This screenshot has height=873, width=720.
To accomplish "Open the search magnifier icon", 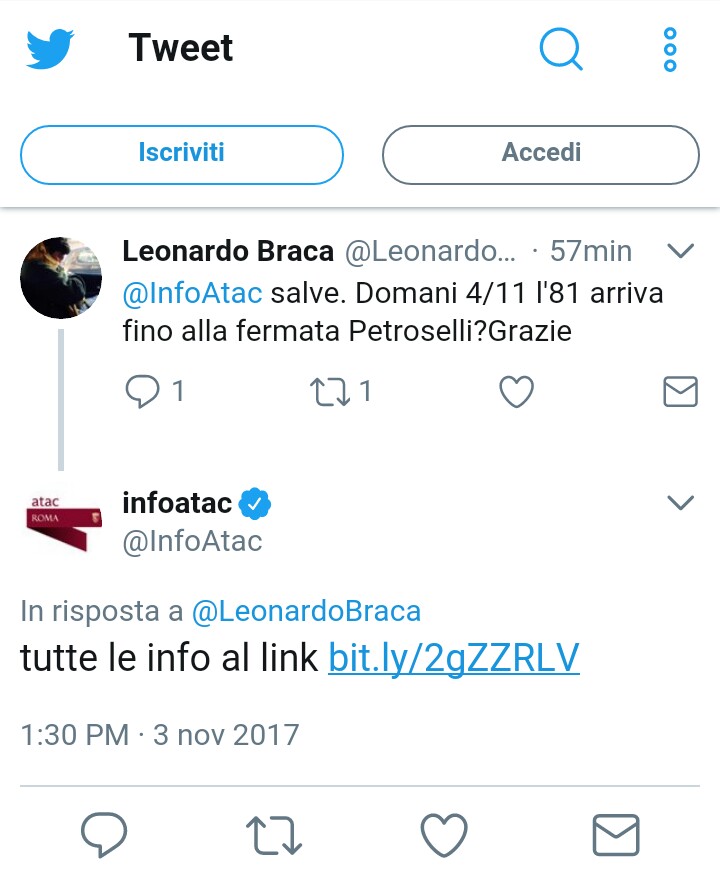I will pos(561,48).
